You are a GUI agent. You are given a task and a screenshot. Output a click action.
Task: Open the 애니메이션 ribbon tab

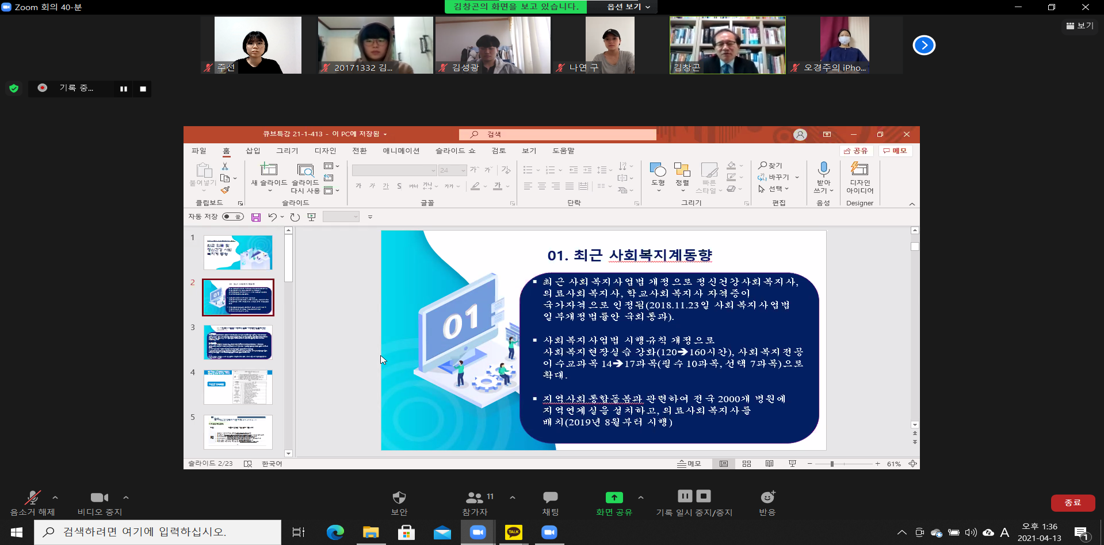point(401,151)
